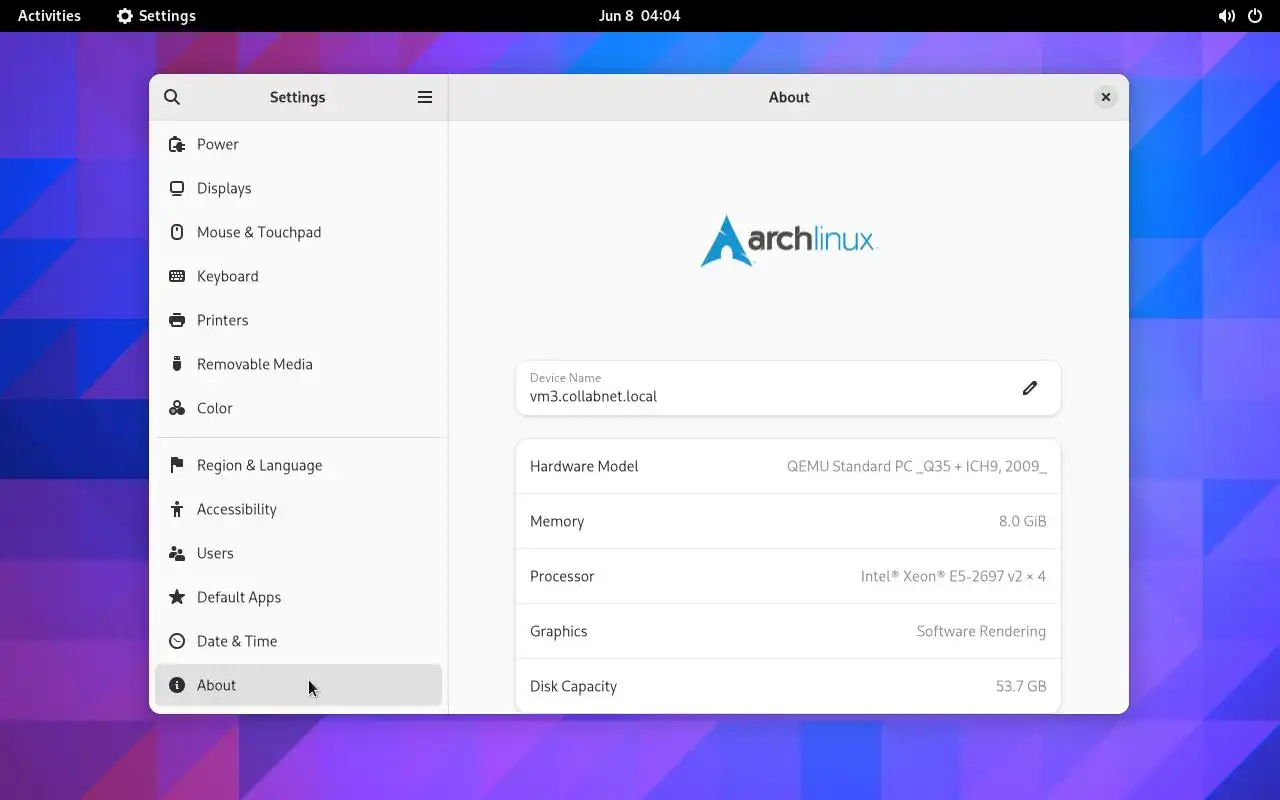This screenshot has width=1280, height=800.
Task: Open the Power settings panel
Action: [x=298, y=144]
